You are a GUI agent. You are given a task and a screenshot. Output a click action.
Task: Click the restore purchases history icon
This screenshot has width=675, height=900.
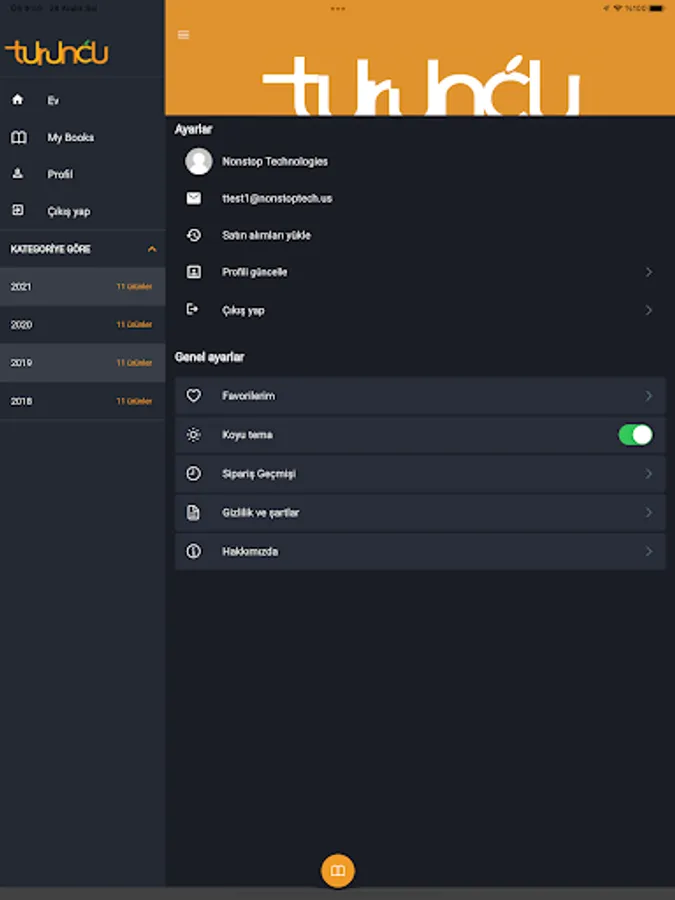click(194, 235)
